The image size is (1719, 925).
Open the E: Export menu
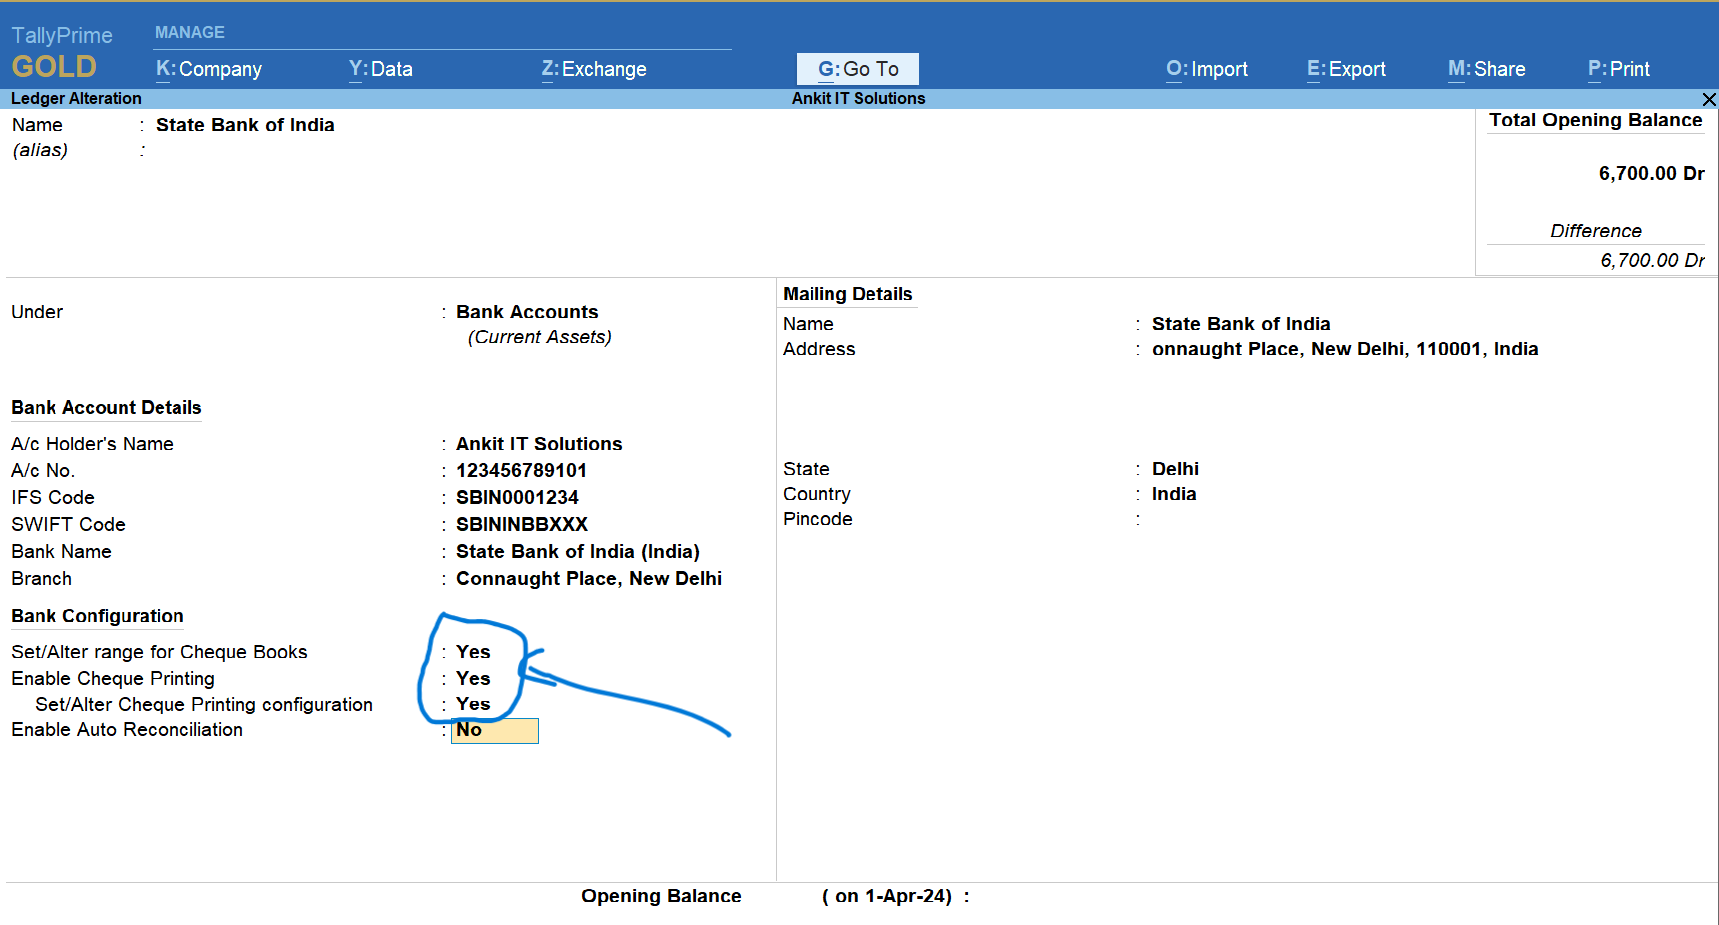[1346, 69]
